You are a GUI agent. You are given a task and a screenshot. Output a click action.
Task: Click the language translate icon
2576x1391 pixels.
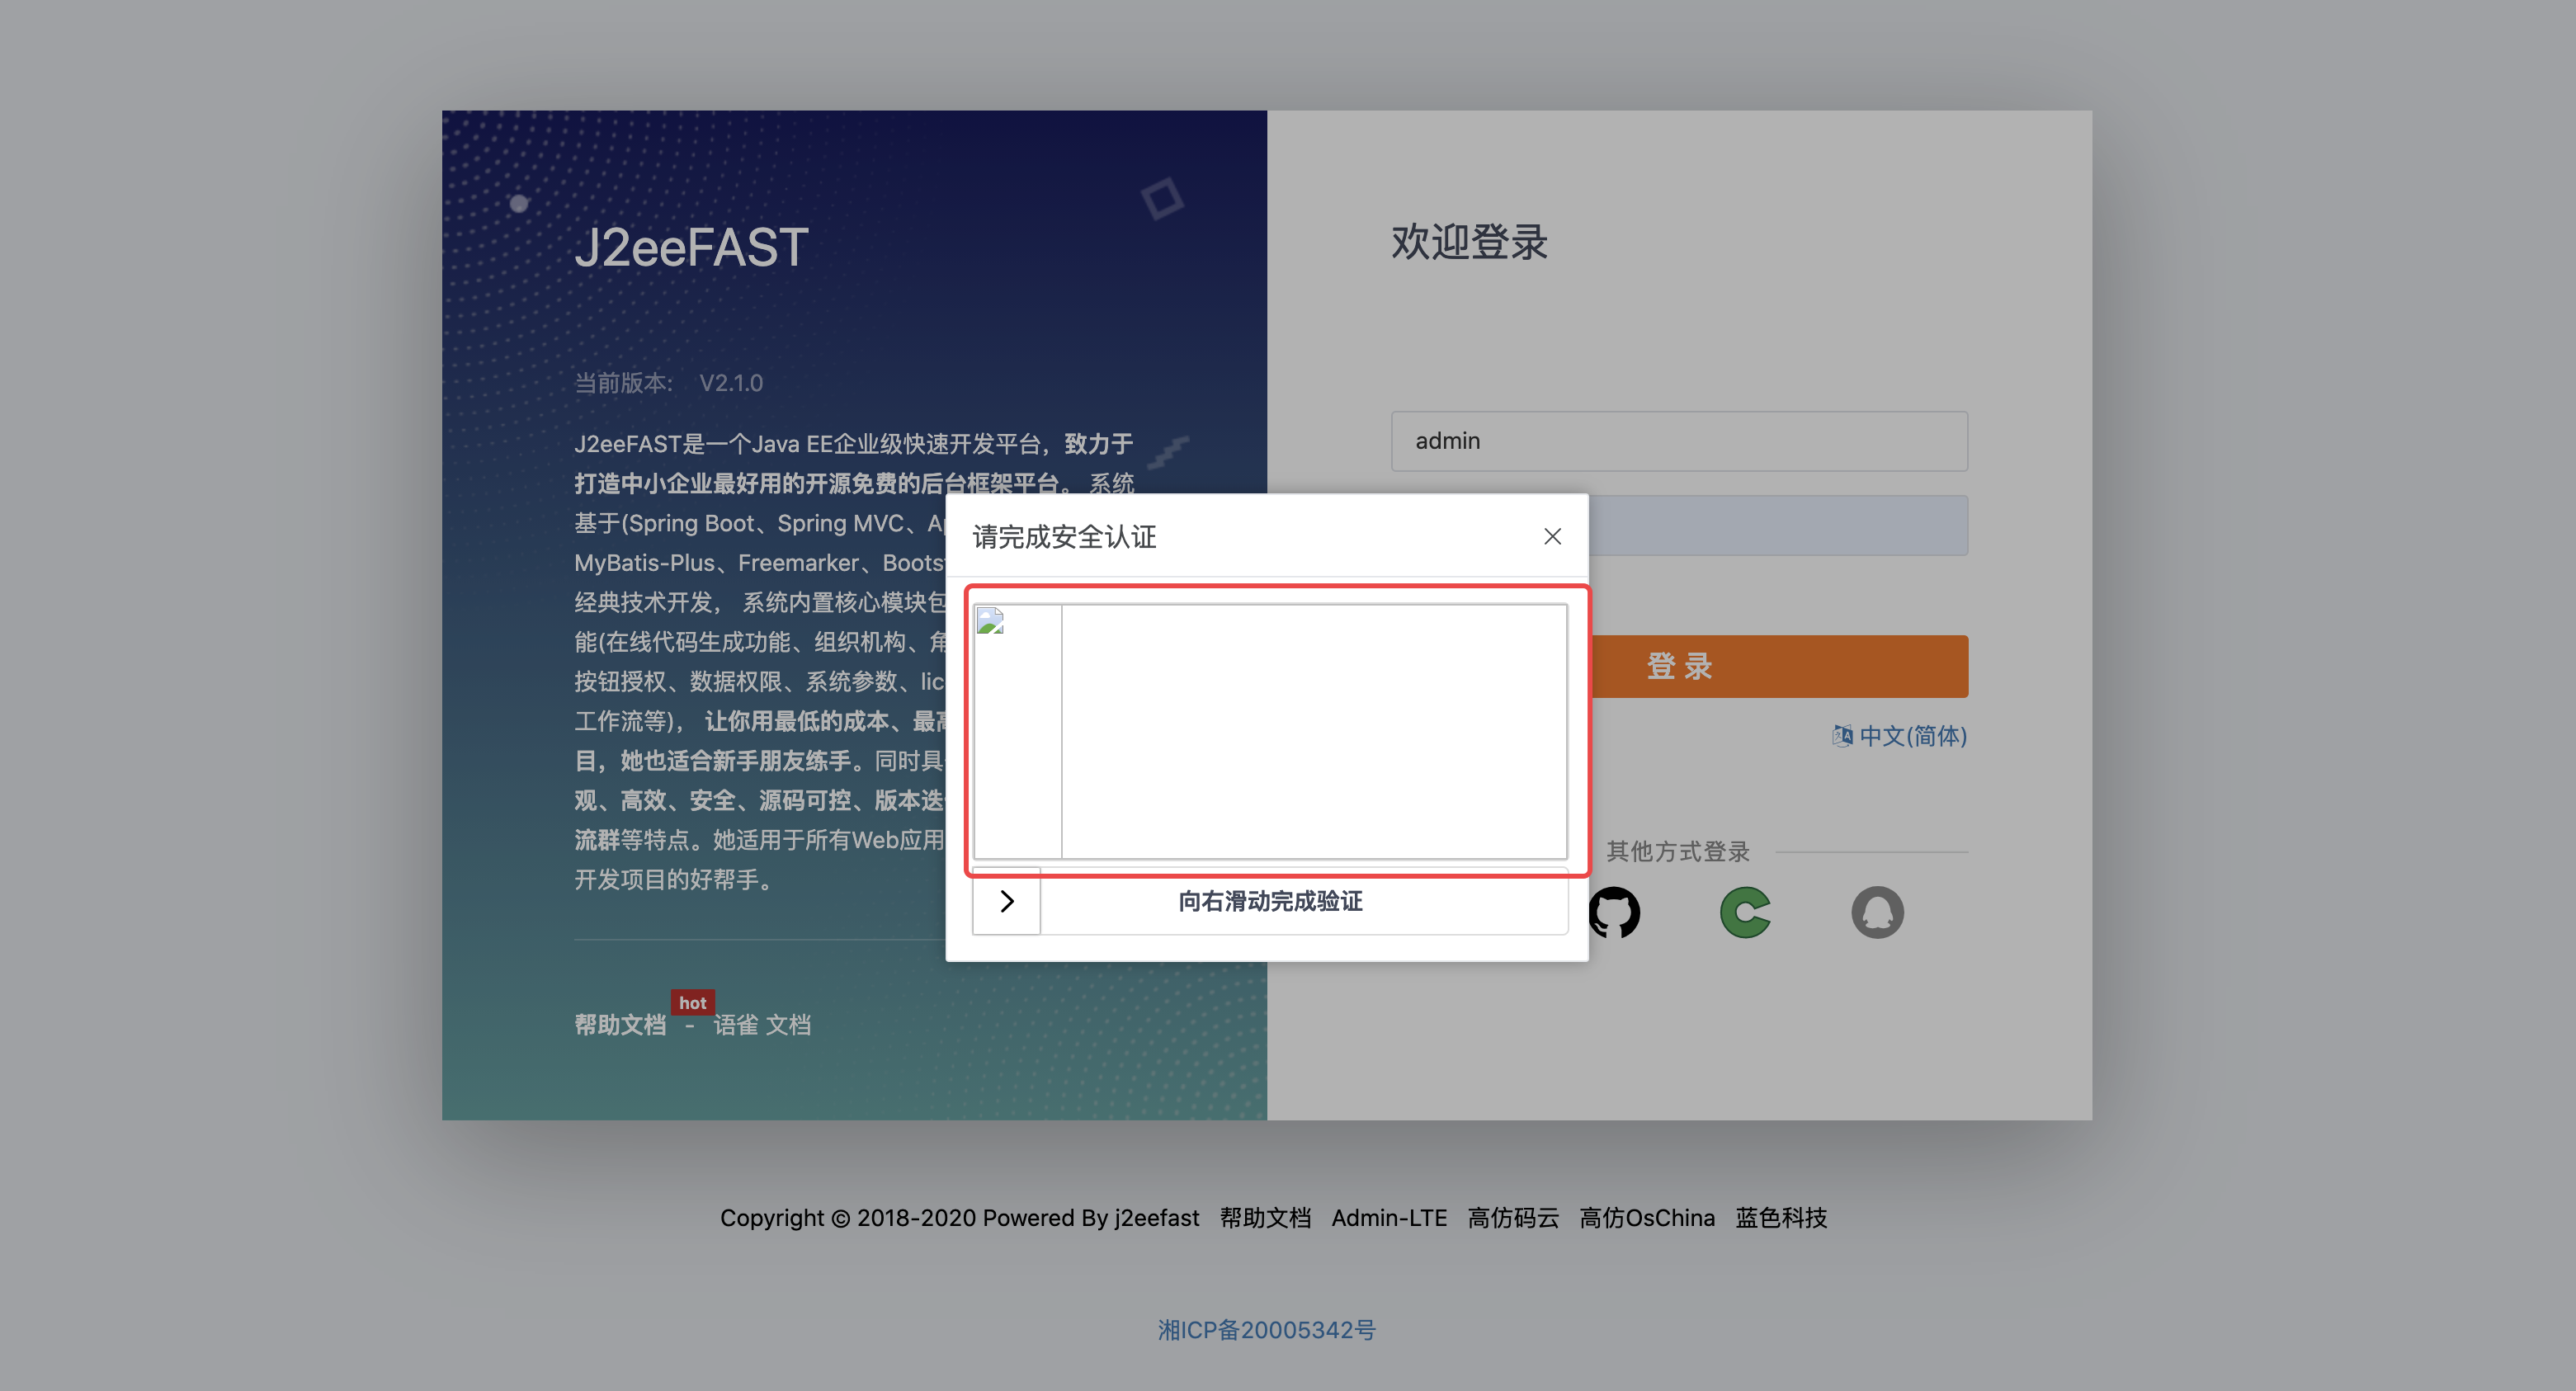[1842, 736]
